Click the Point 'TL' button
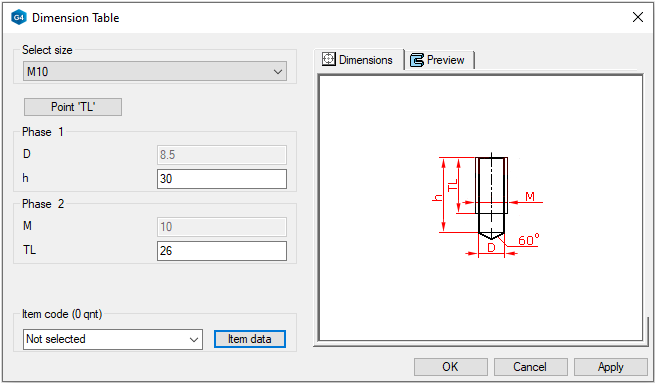The width and height of the screenshot is (656, 386). [73, 107]
